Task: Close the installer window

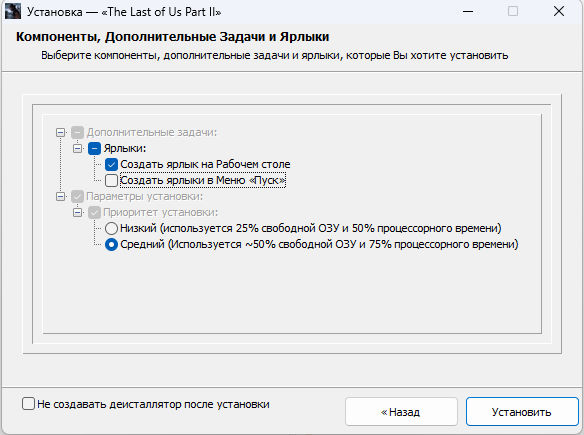Action: tap(559, 12)
